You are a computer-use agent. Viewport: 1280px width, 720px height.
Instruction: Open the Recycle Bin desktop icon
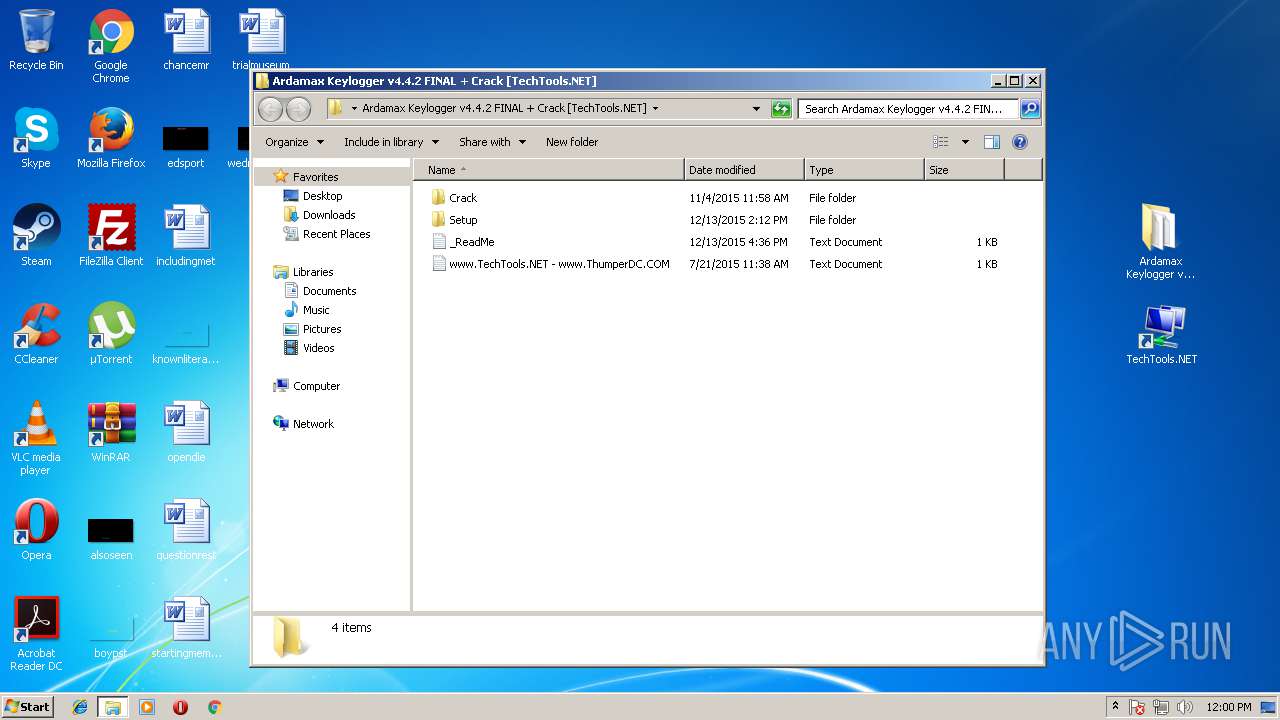36,40
